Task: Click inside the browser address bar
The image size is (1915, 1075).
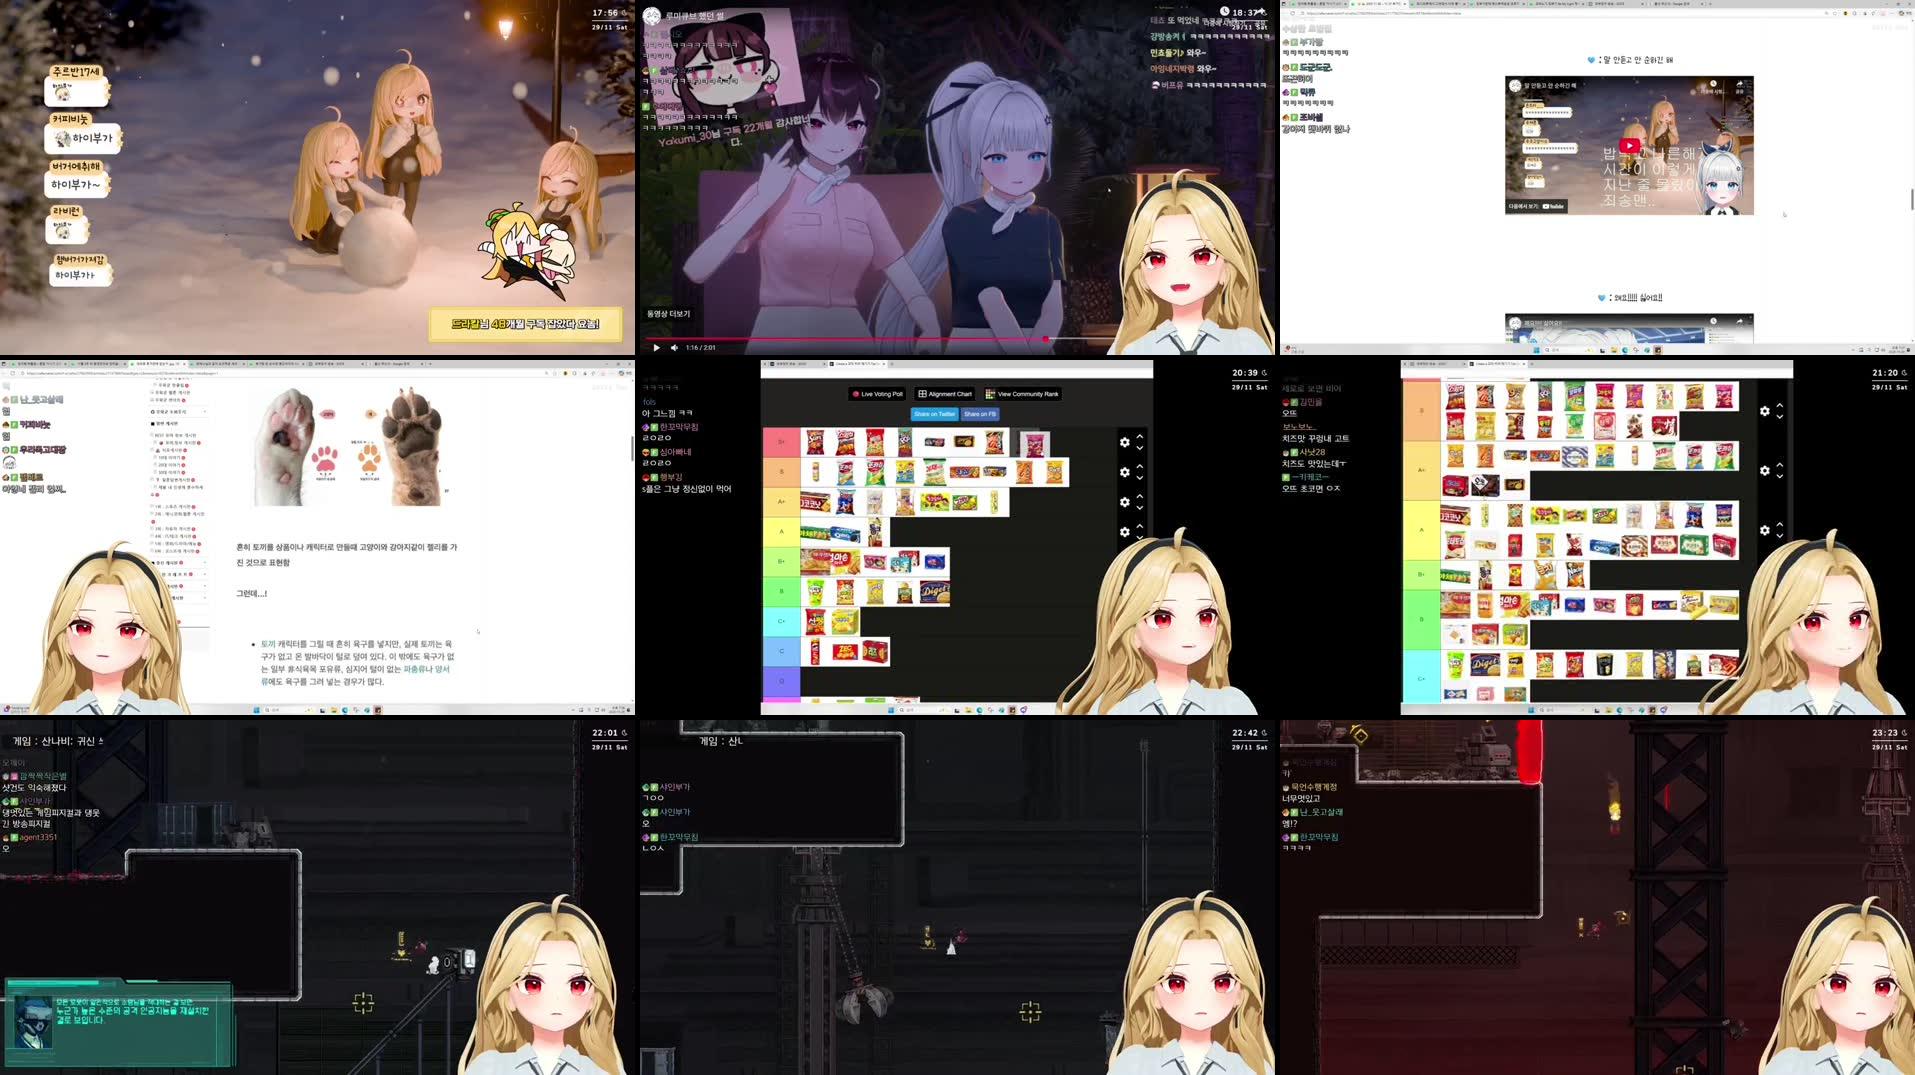Action: (1400, 13)
